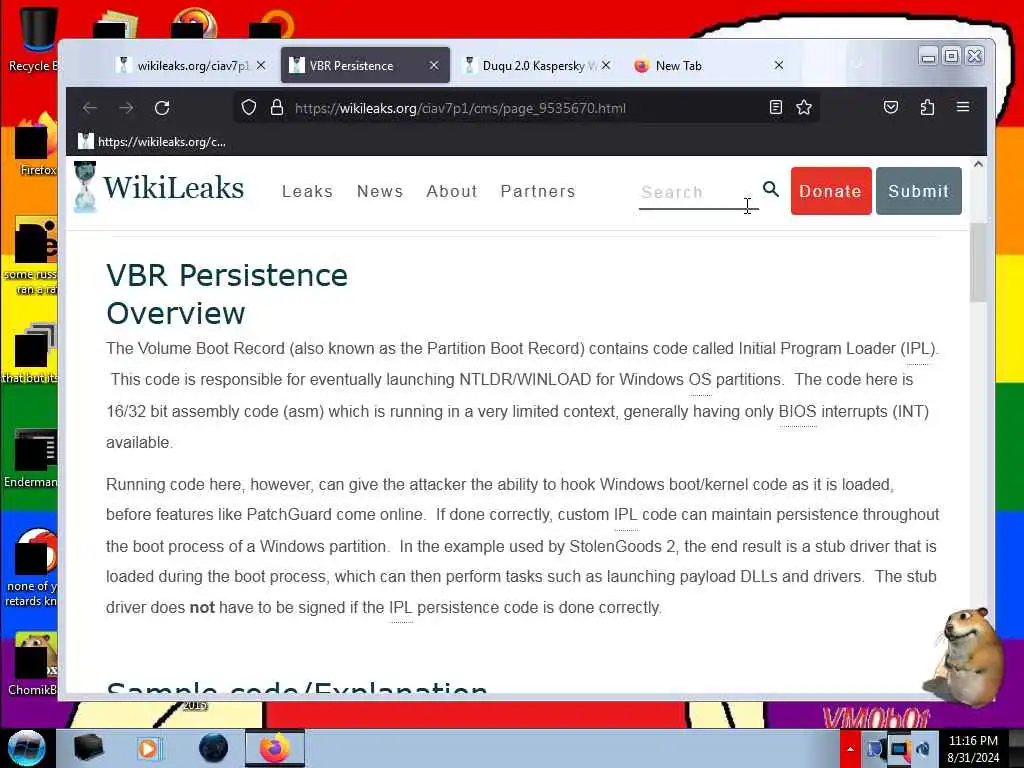
Task: Close the Duqu 2.0 Kaspersky tab
Action: 606,65
